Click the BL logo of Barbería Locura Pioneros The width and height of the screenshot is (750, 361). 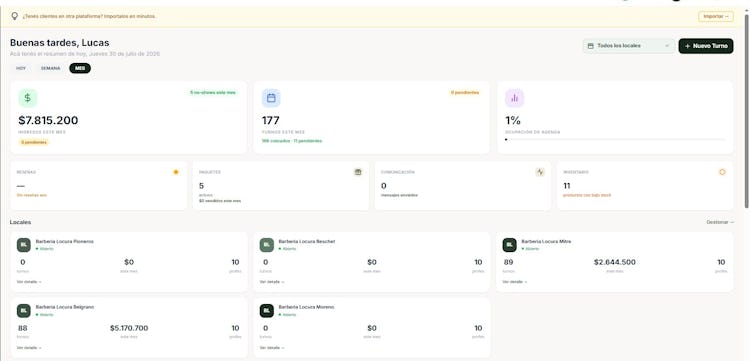click(24, 245)
